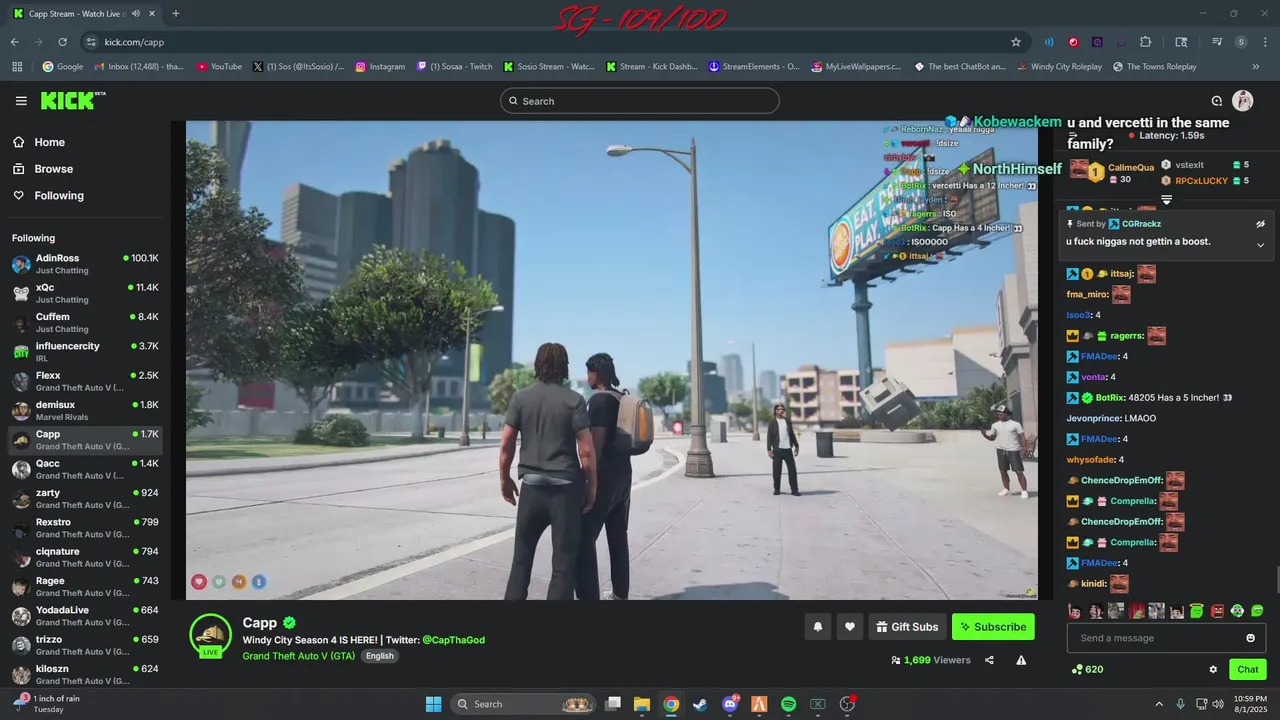Open trizzo channel from sidebar
The image size is (1280, 720).
click(85, 645)
